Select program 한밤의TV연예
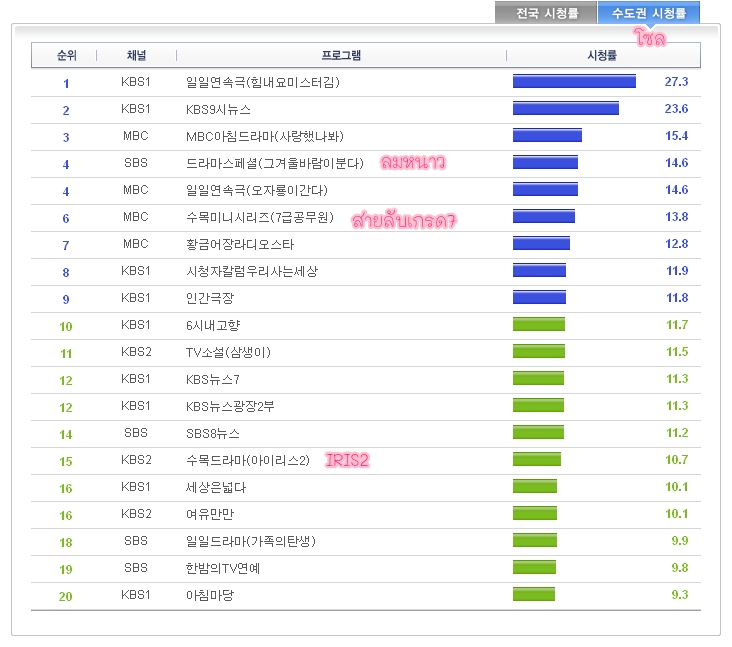The height and width of the screenshot is (647, 732). tap(223, 569)
